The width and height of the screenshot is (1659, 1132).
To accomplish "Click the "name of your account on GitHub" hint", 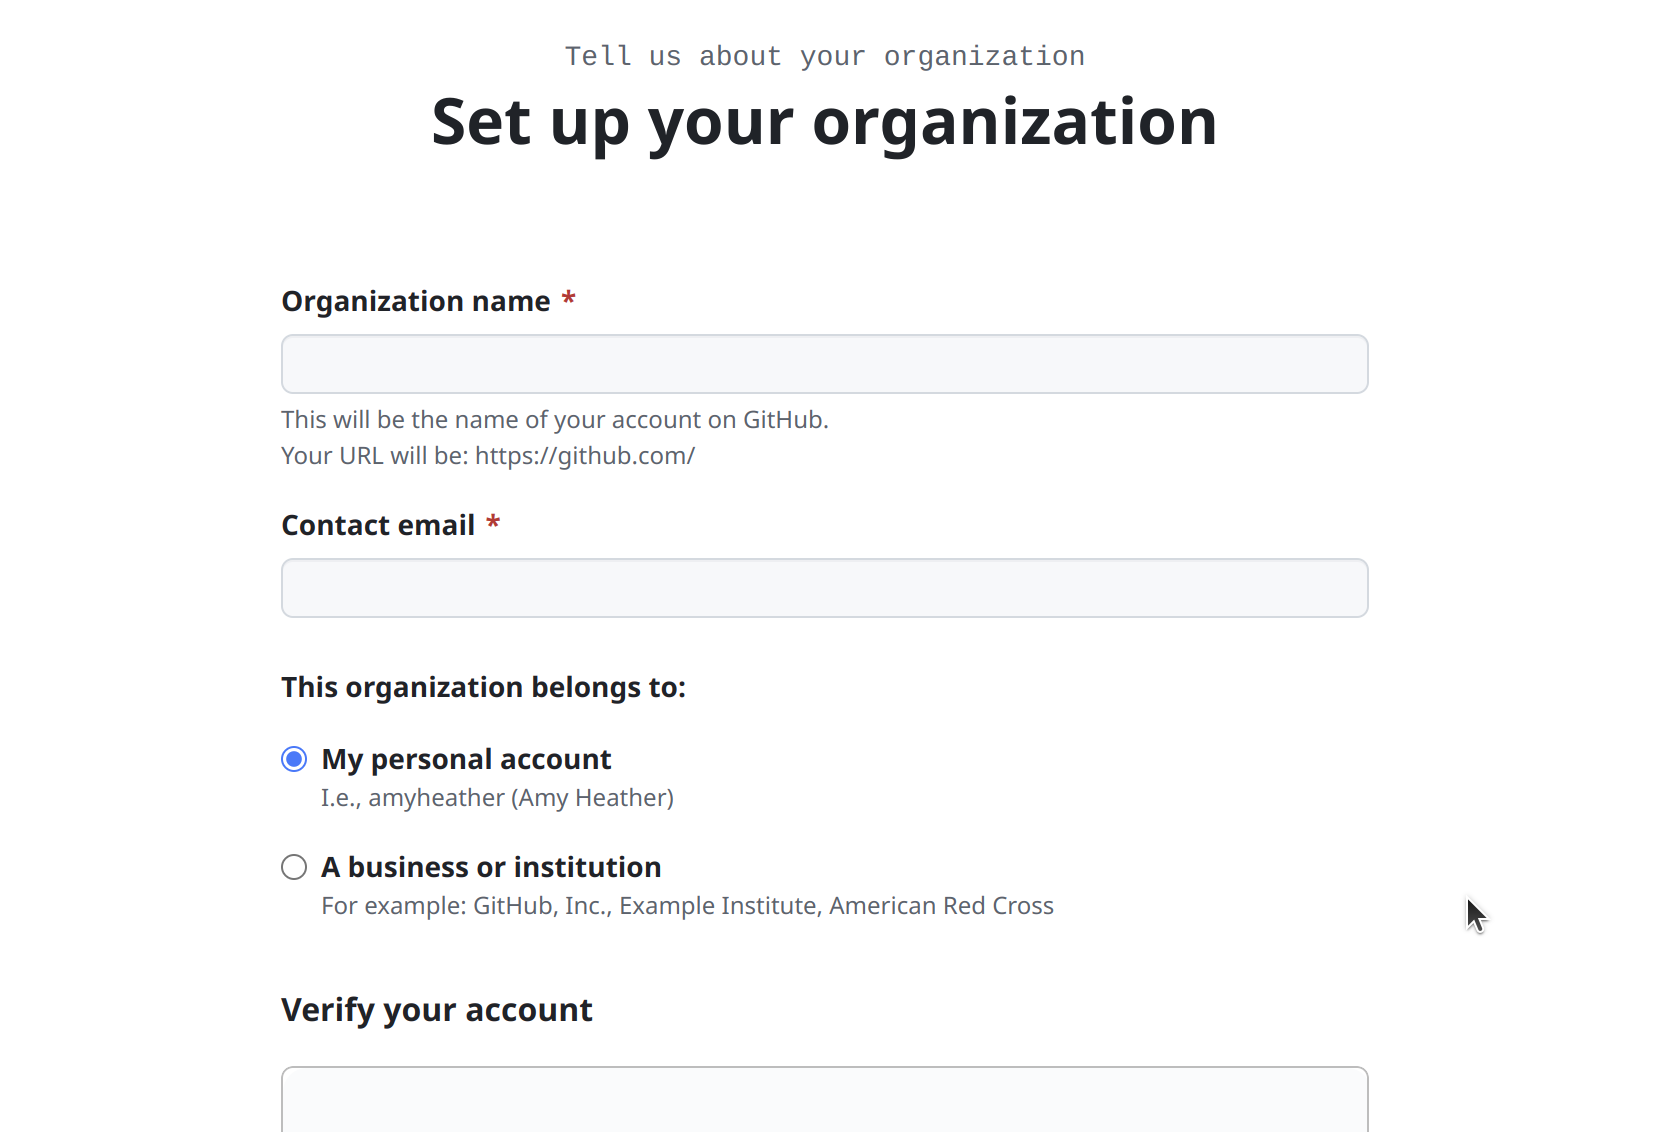I will pos(555,420).
